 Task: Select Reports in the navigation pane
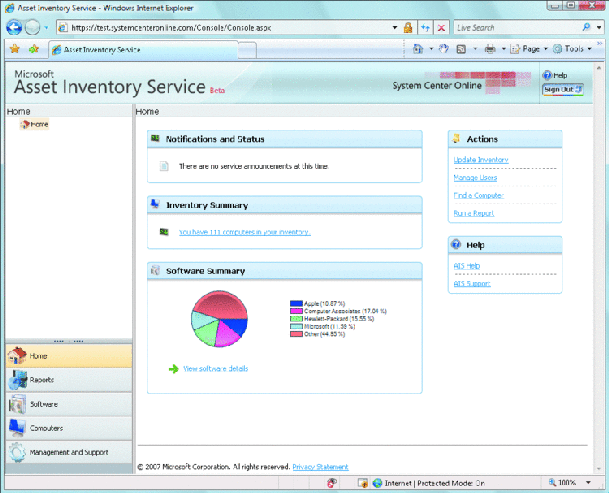pos(69,380)
